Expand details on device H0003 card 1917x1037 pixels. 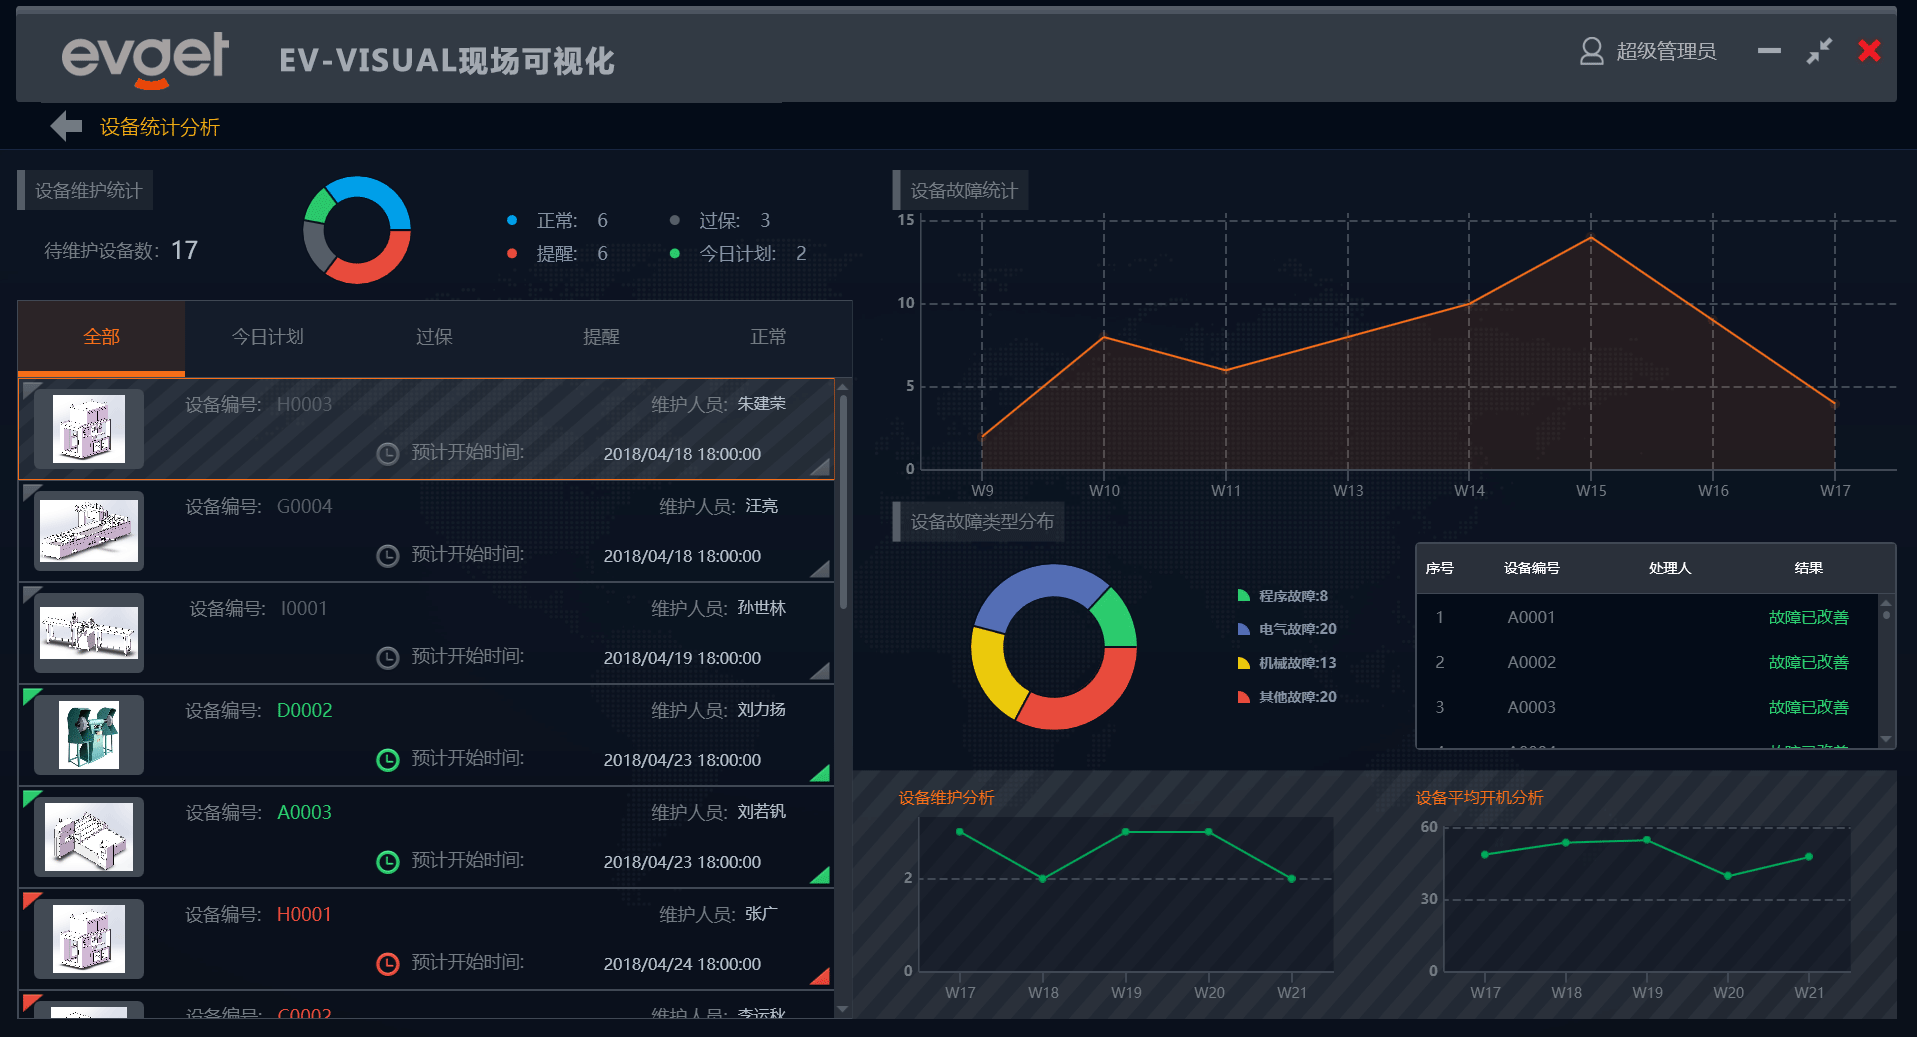click(x=820, y=466)
